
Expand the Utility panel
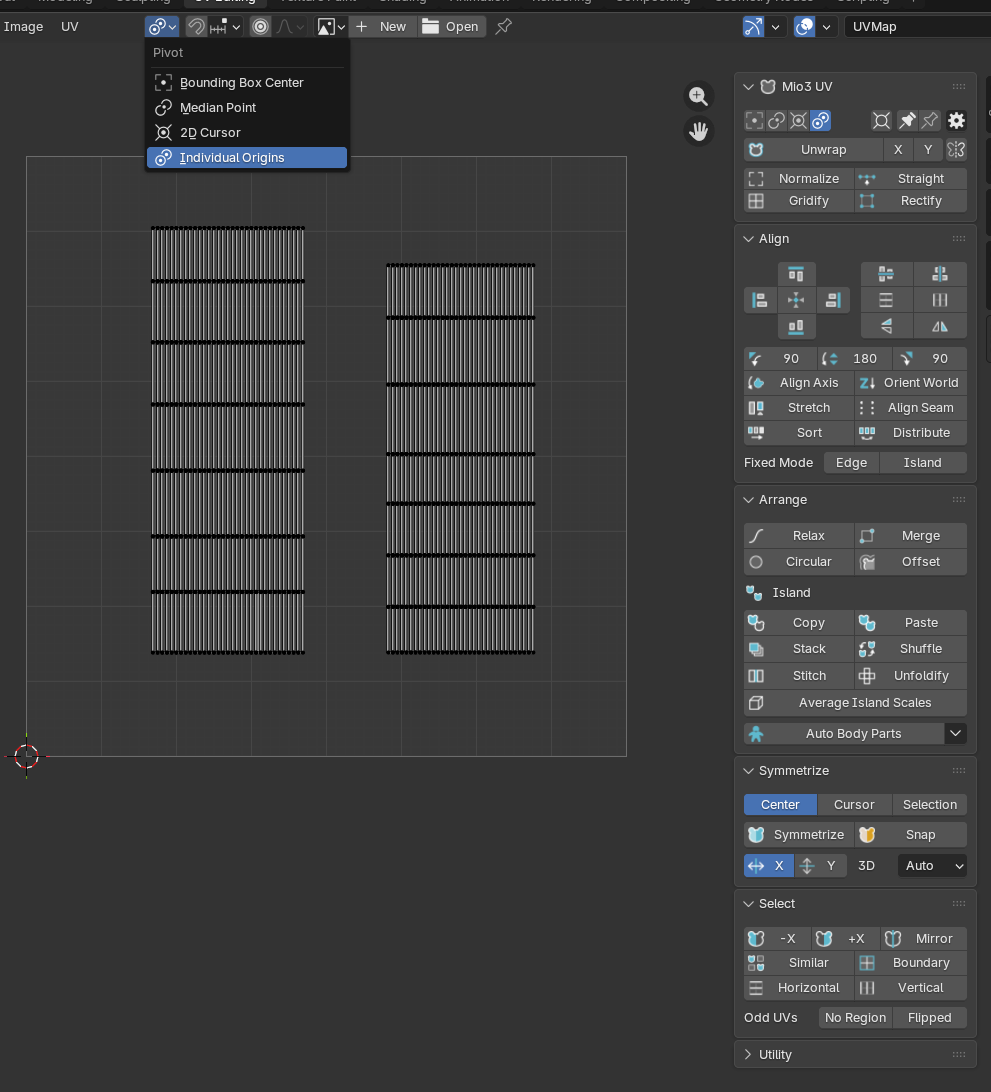(775, 1055)
